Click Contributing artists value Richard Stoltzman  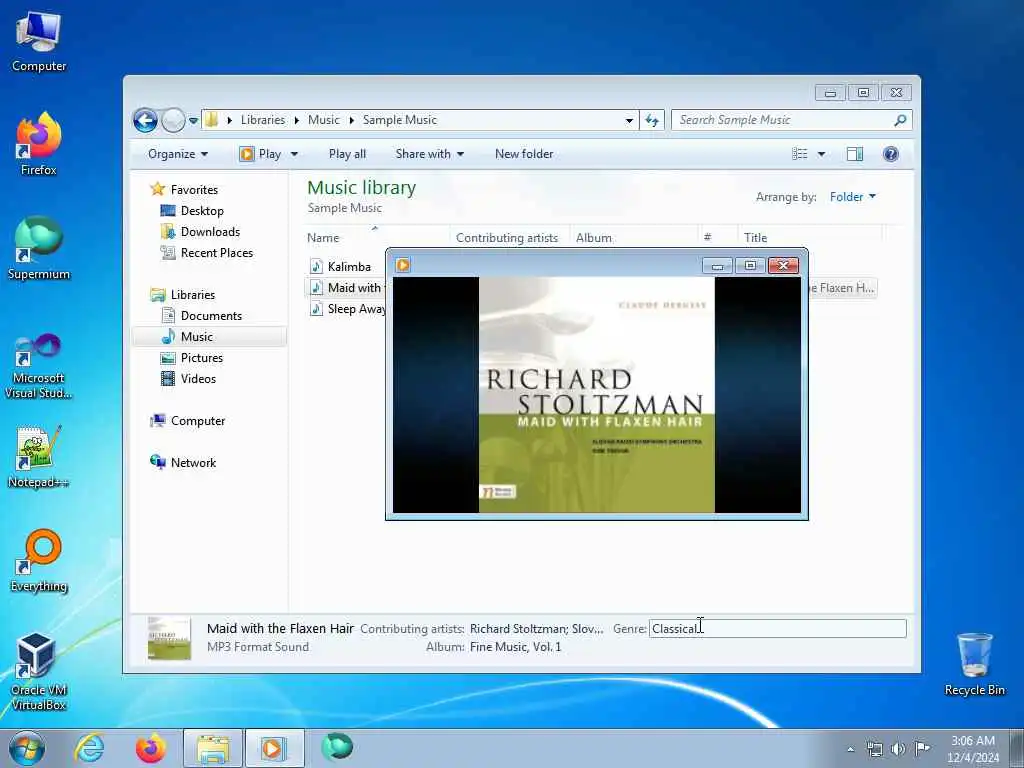536,628
